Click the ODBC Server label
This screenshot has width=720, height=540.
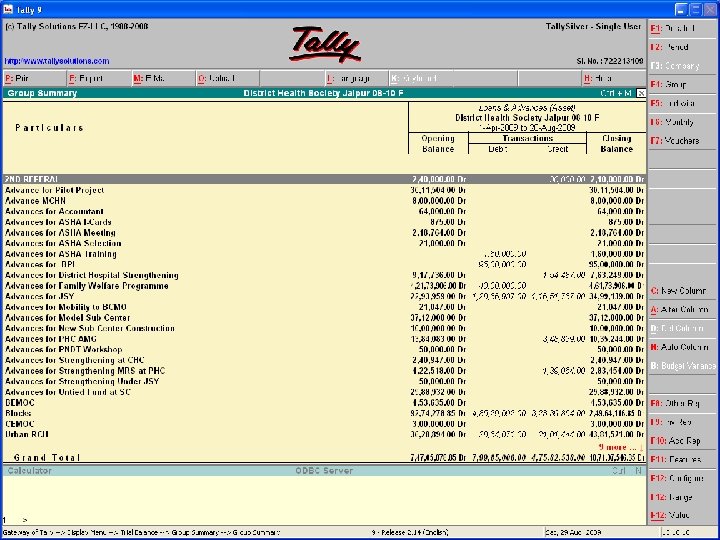point(324,471)
